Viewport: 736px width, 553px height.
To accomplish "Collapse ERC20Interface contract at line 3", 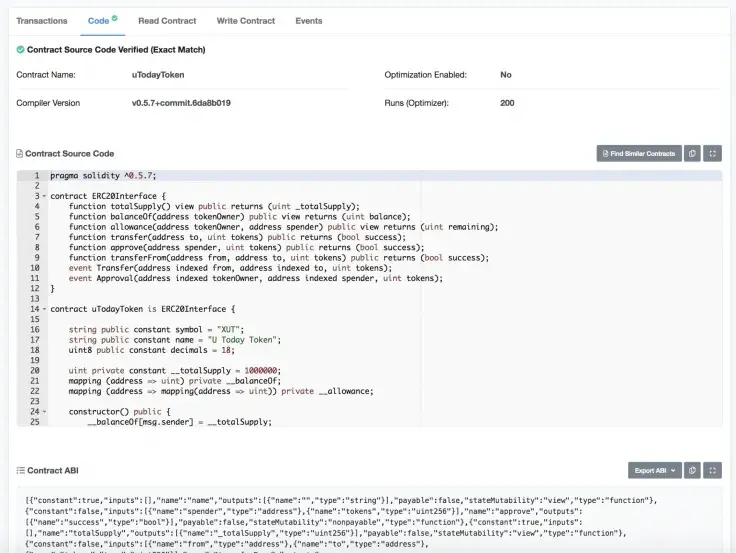I will click(x=45, y=196).
